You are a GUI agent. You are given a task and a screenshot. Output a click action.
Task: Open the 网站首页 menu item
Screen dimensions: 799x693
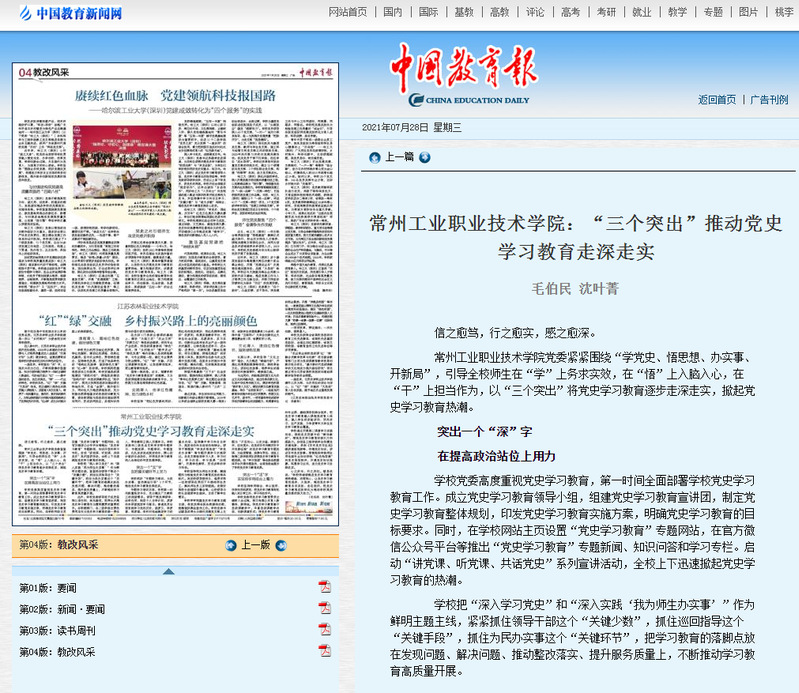(349, 12)
